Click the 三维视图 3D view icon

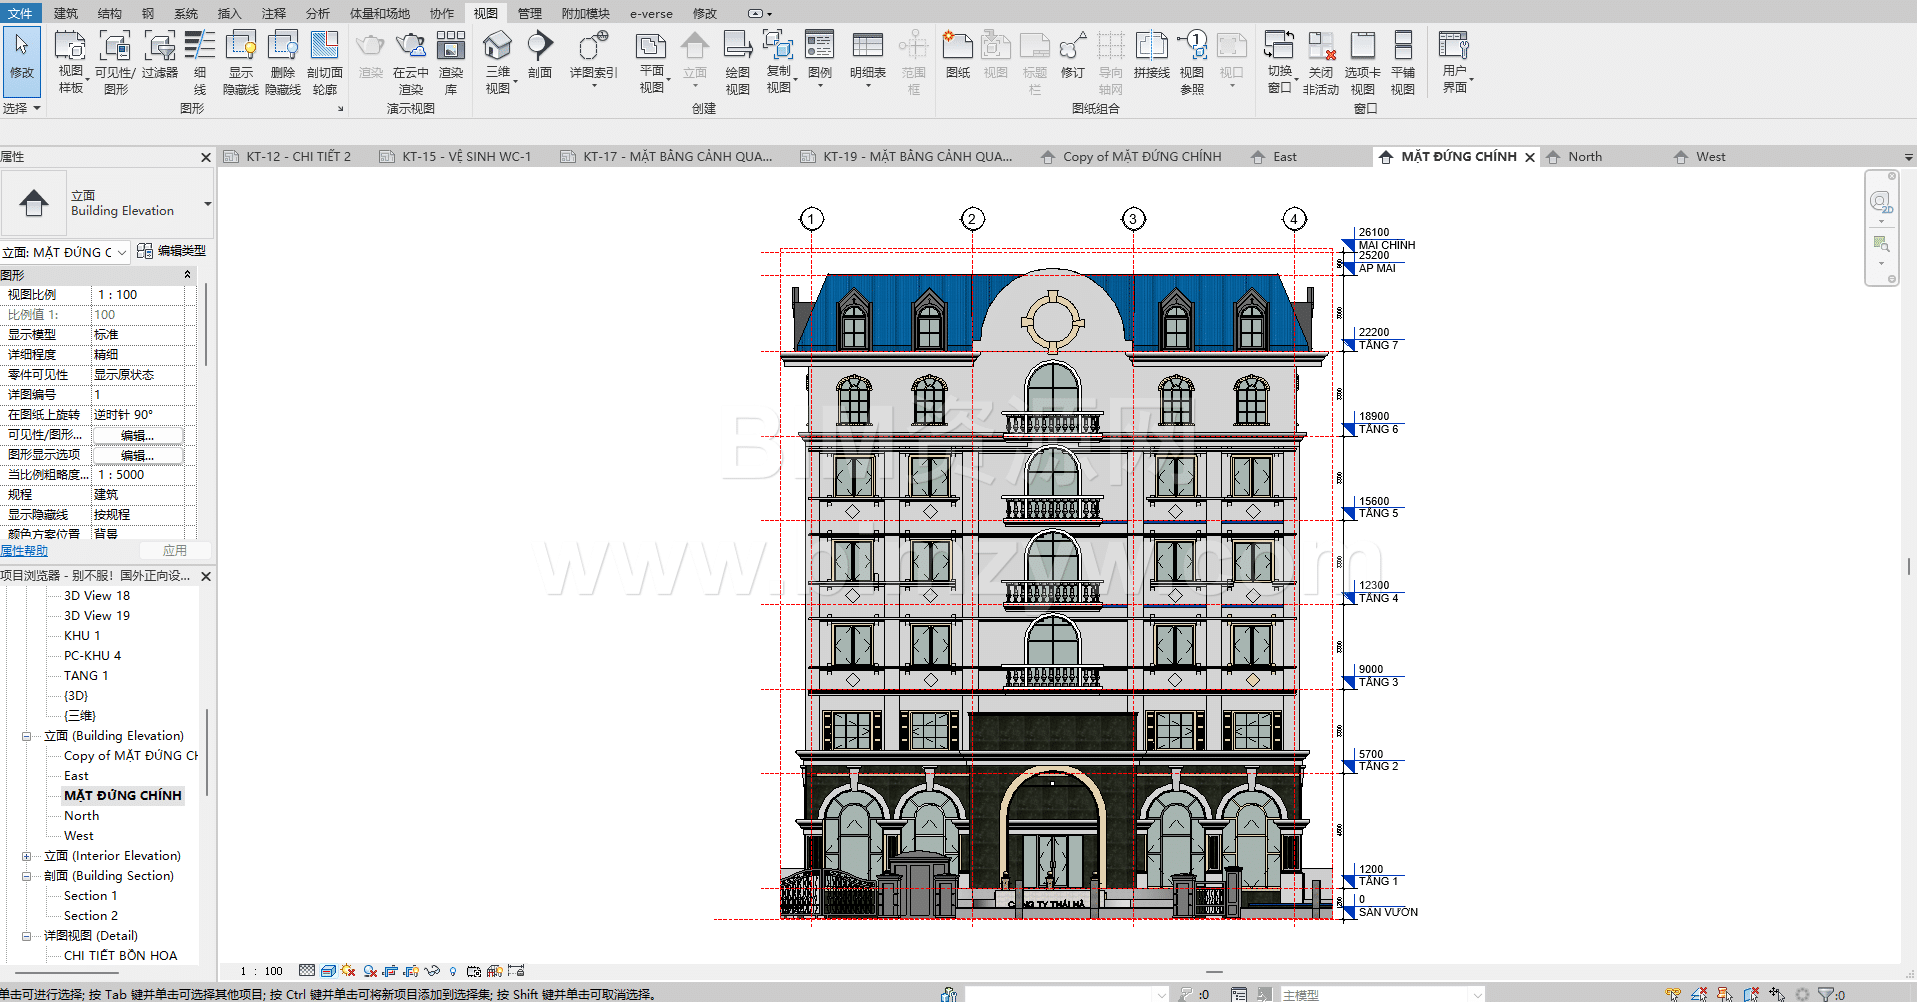[497, 46]
